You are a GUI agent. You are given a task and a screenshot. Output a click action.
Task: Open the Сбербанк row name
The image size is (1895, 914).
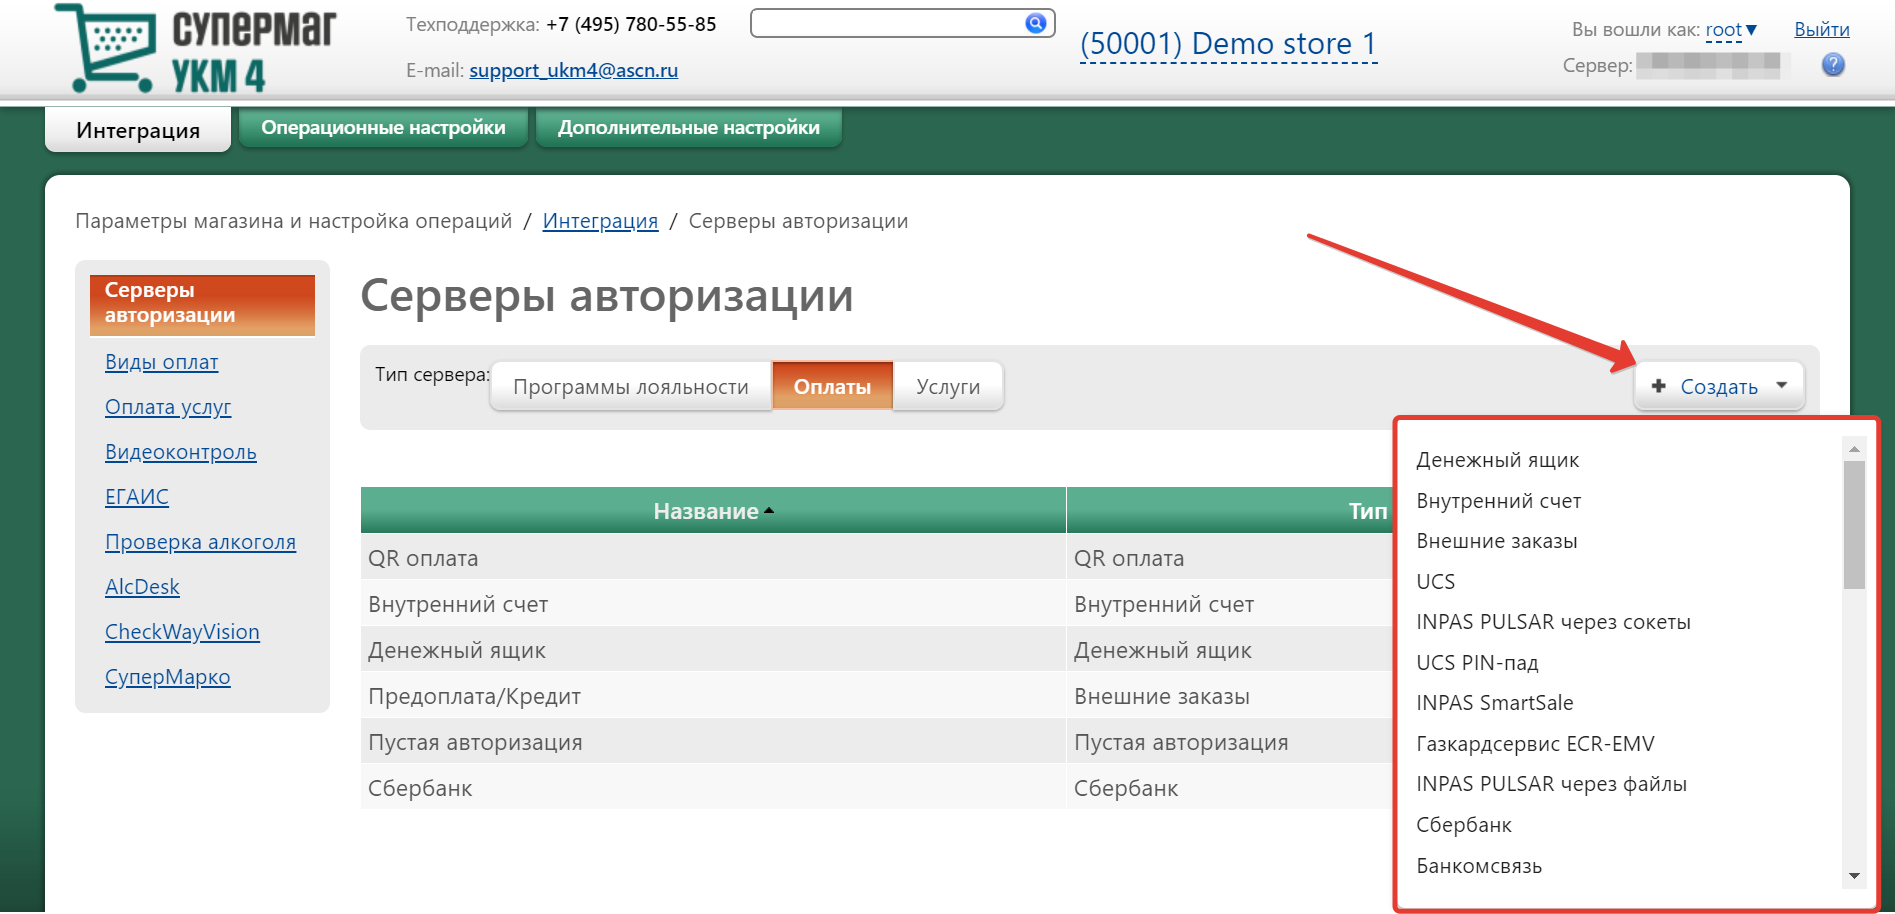pos(420,789)
